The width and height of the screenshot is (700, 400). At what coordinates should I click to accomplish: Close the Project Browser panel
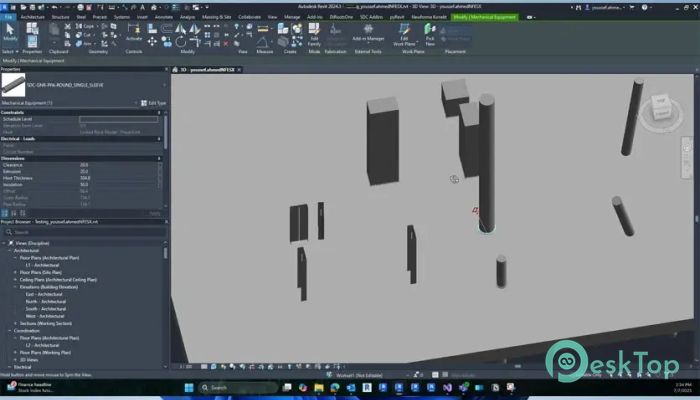pos(167,222)
